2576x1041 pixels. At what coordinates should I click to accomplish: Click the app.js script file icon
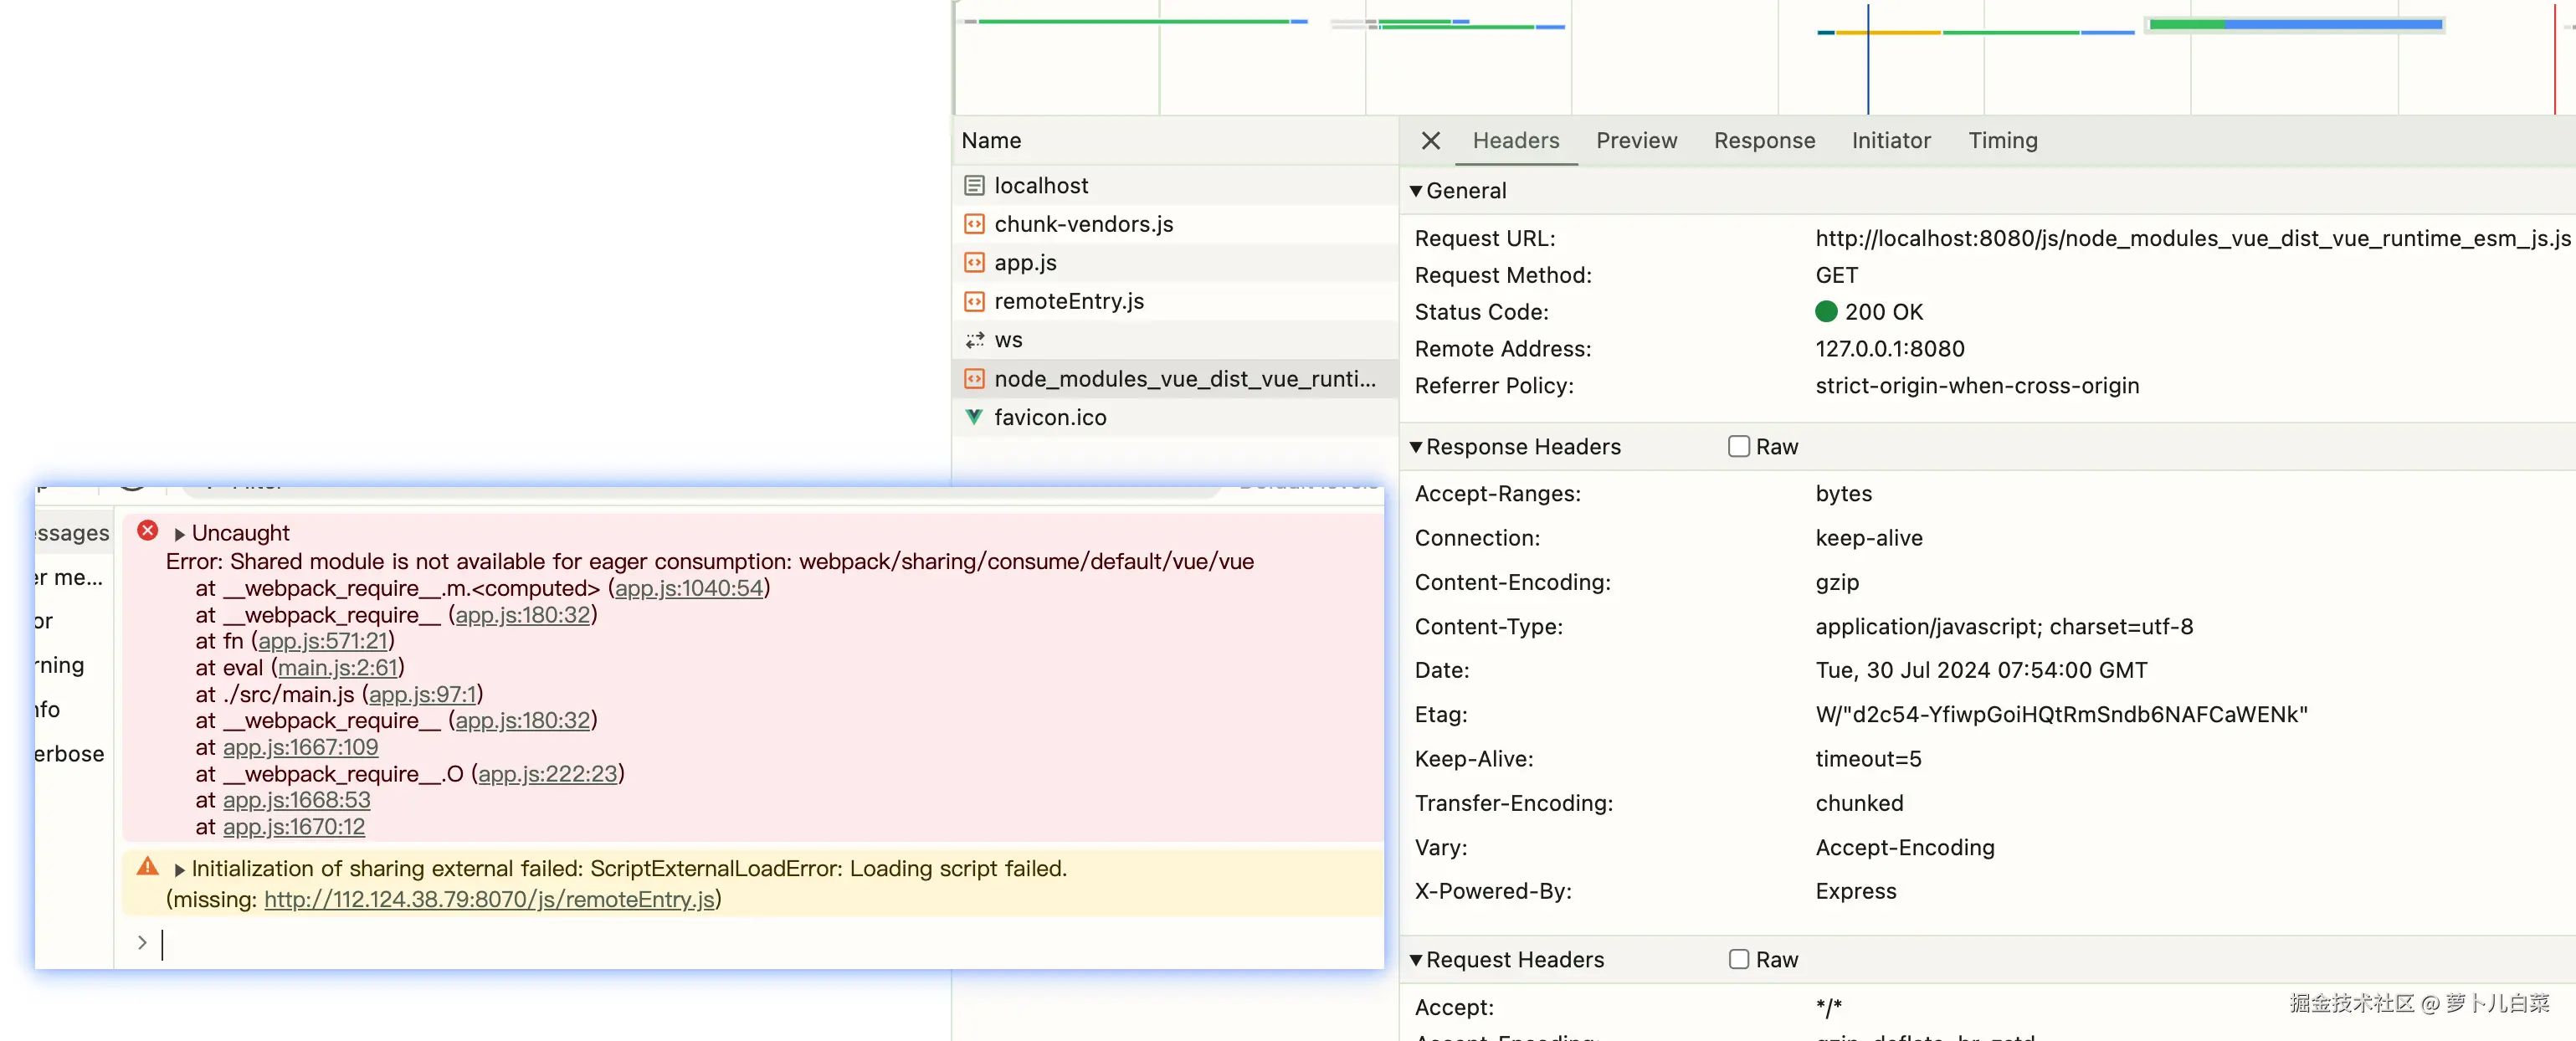coord(973,263)
